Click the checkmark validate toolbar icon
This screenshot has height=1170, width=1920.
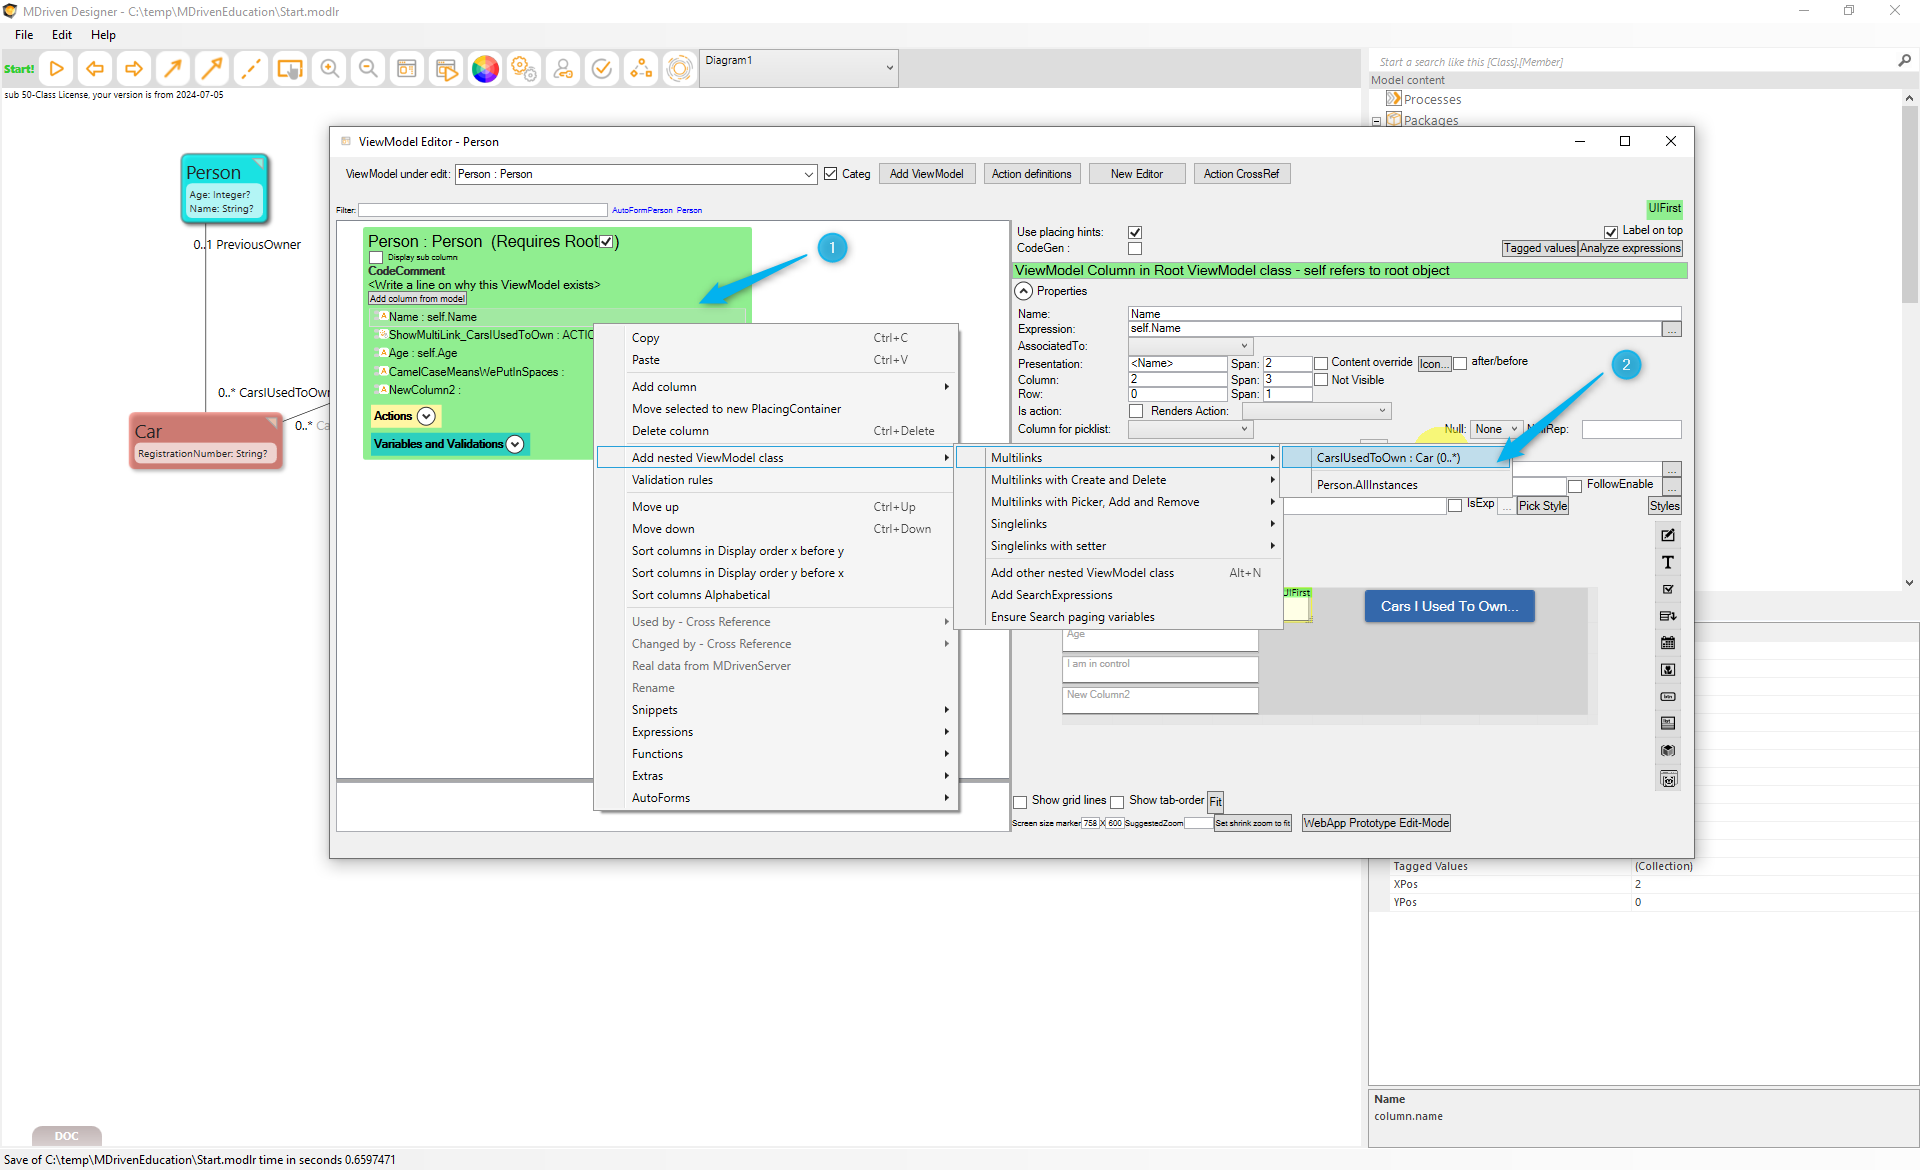[602, 69]
